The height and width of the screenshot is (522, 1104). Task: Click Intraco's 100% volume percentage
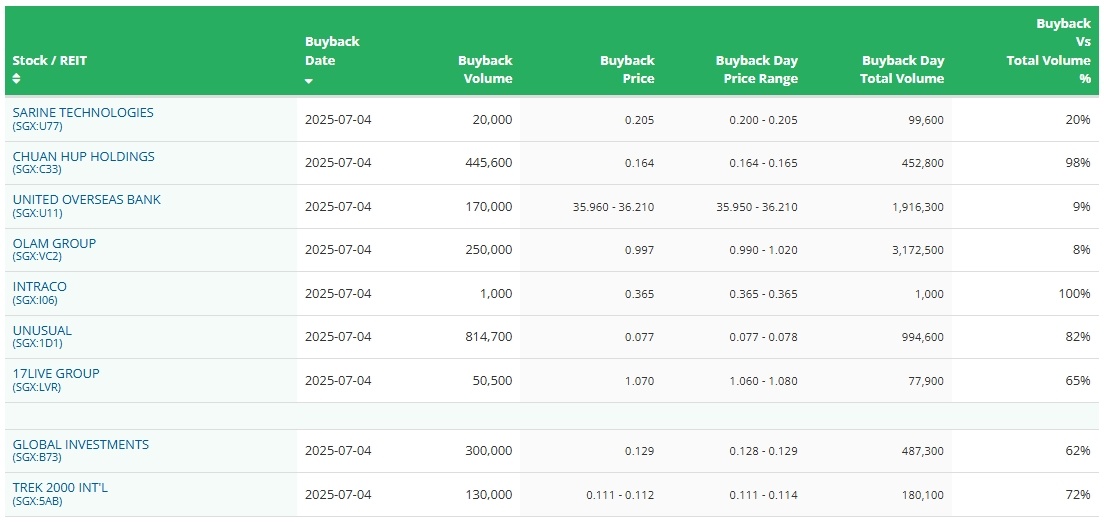(1074, 293)
